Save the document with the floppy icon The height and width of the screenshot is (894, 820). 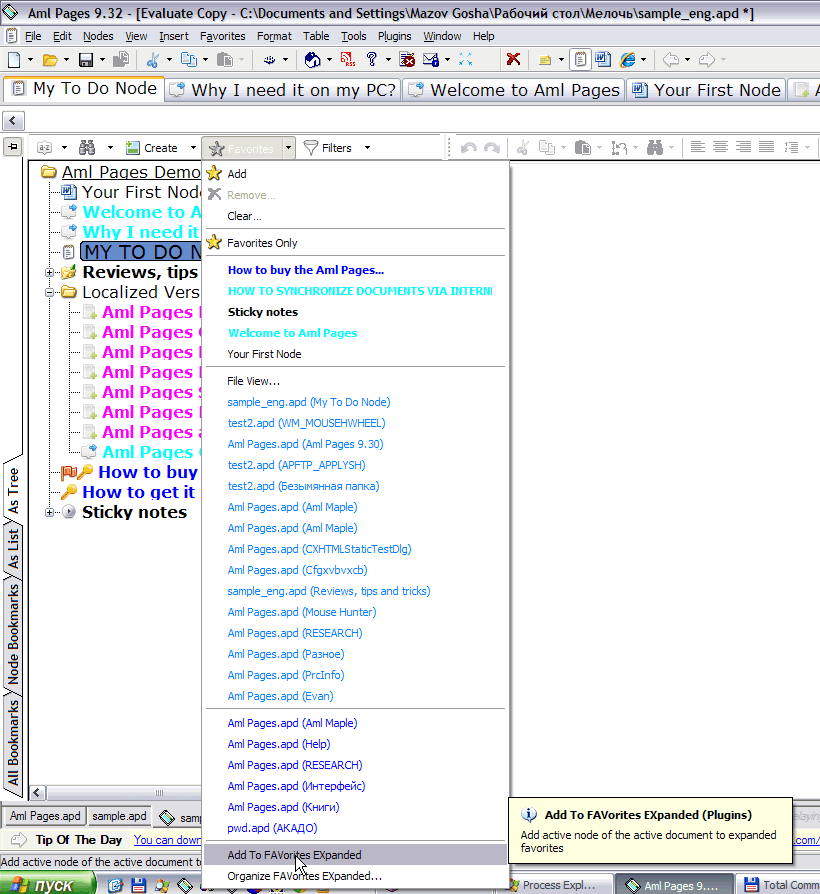tap(86, 59)
